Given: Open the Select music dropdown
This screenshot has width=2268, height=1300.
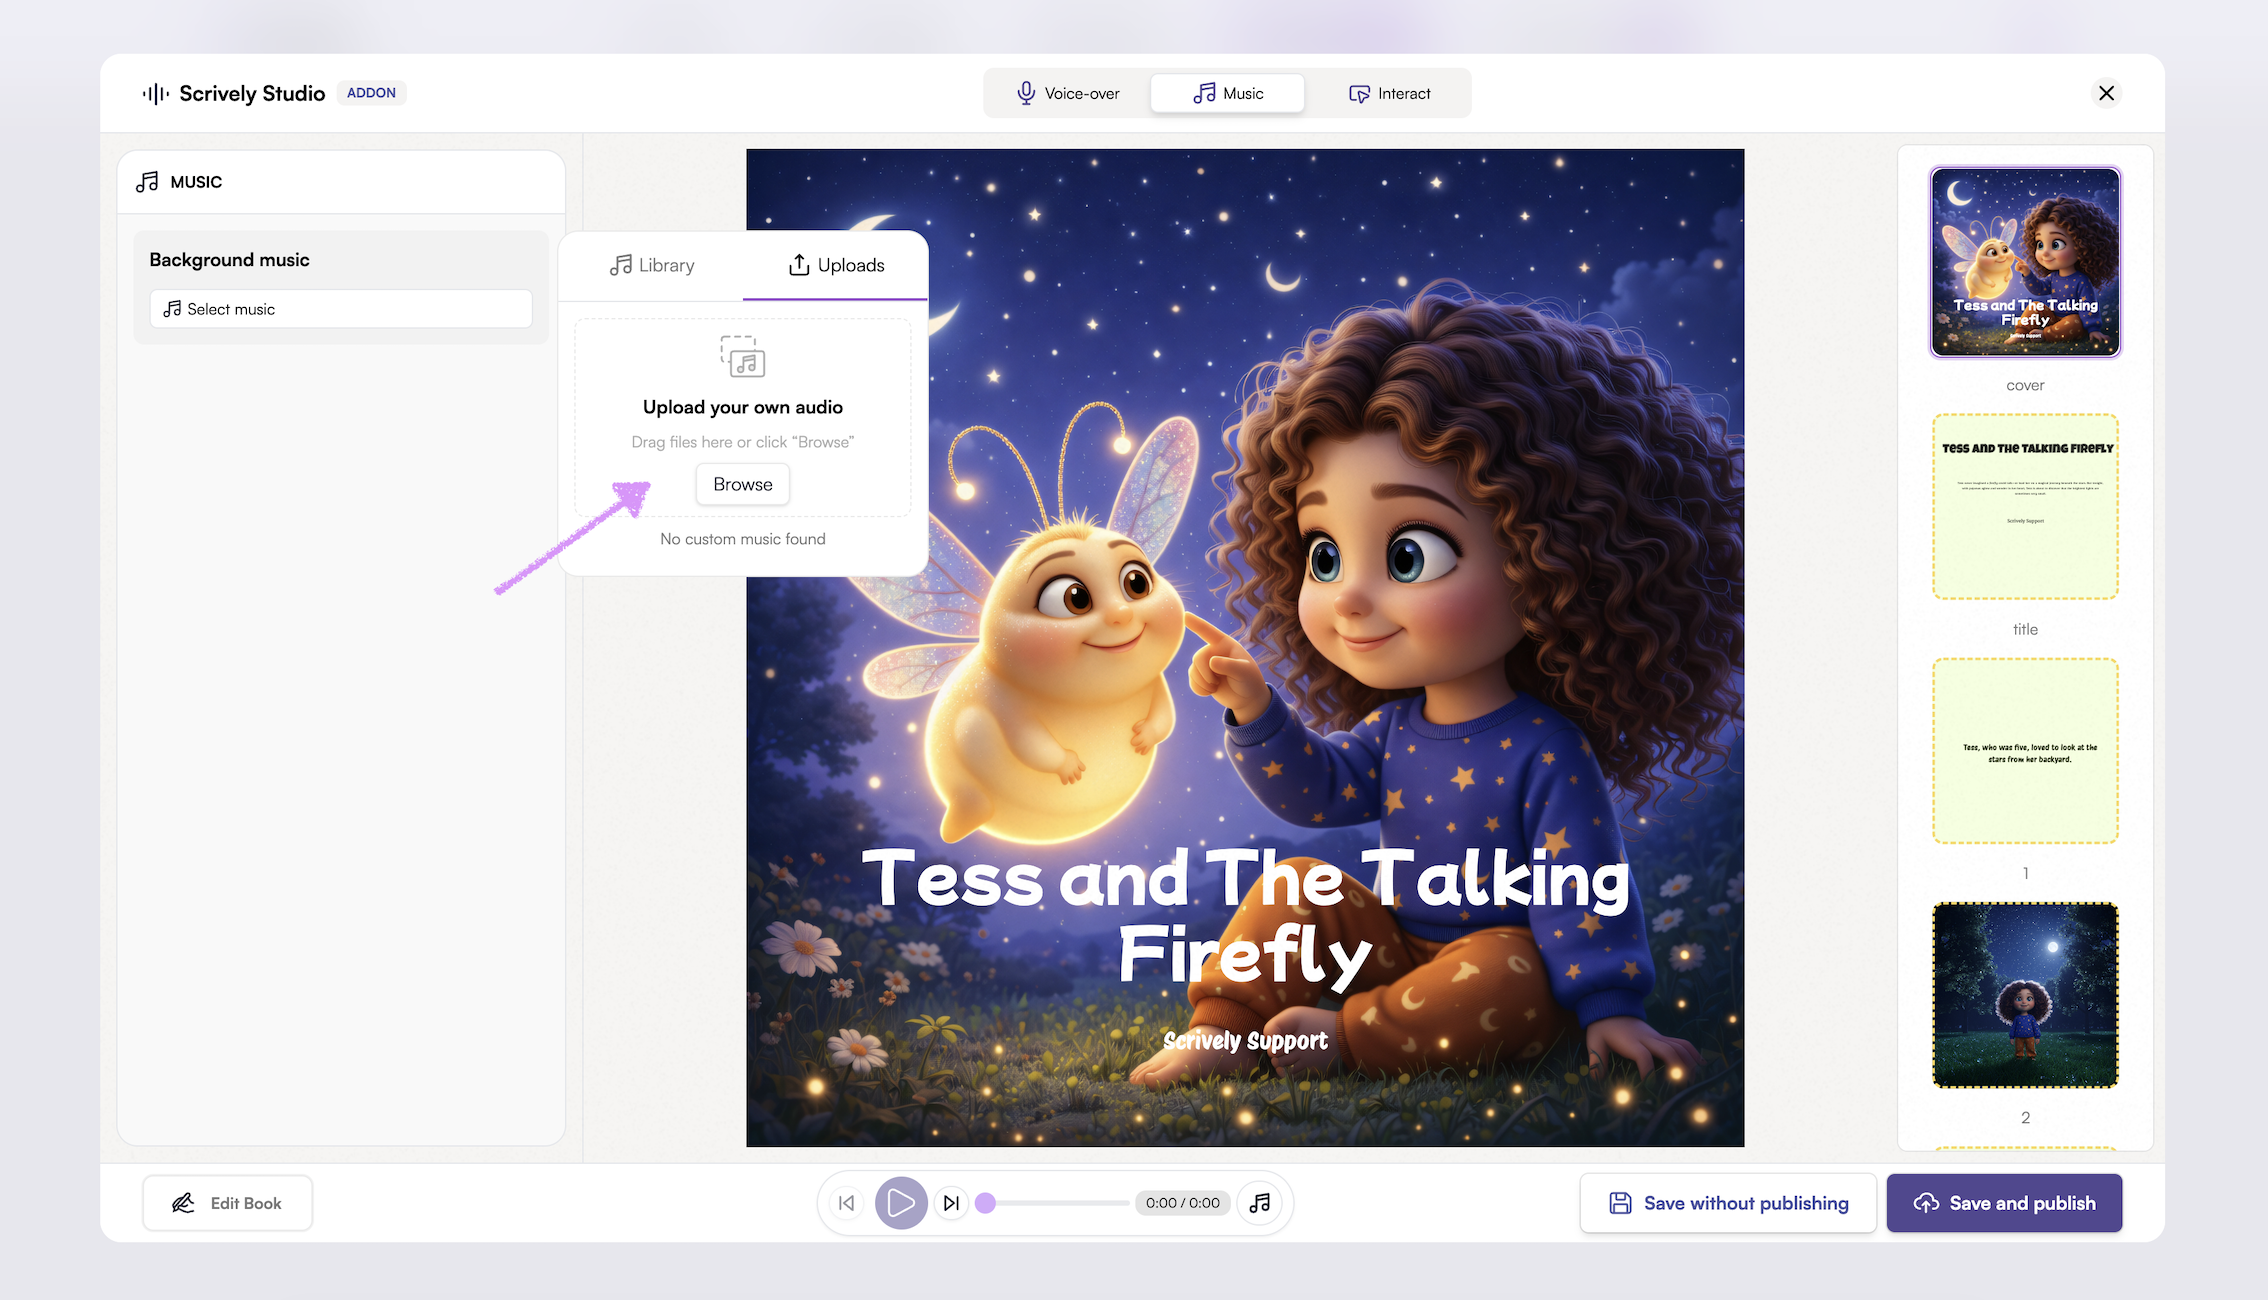Looking at the screenshot, I should click(340, 309).
